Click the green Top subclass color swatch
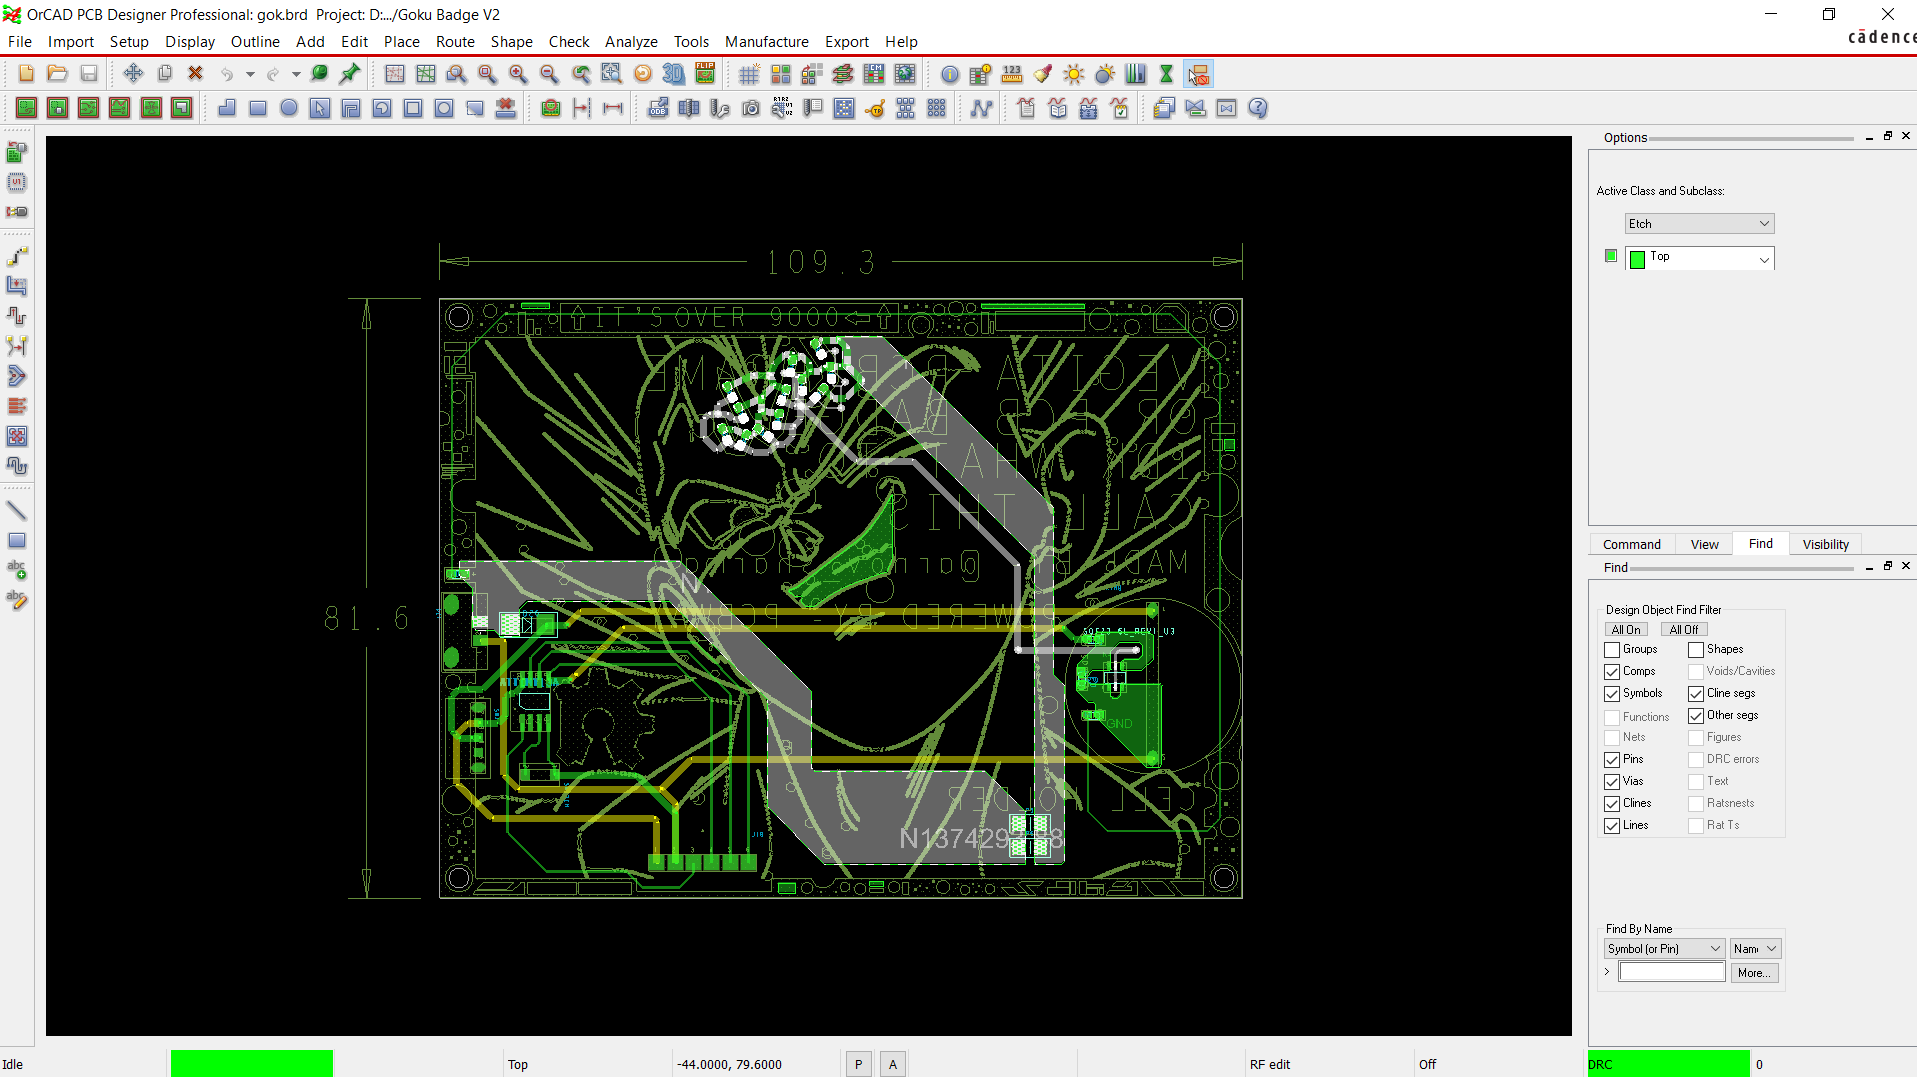1917x1077 pixels. tap(1637, 260)
